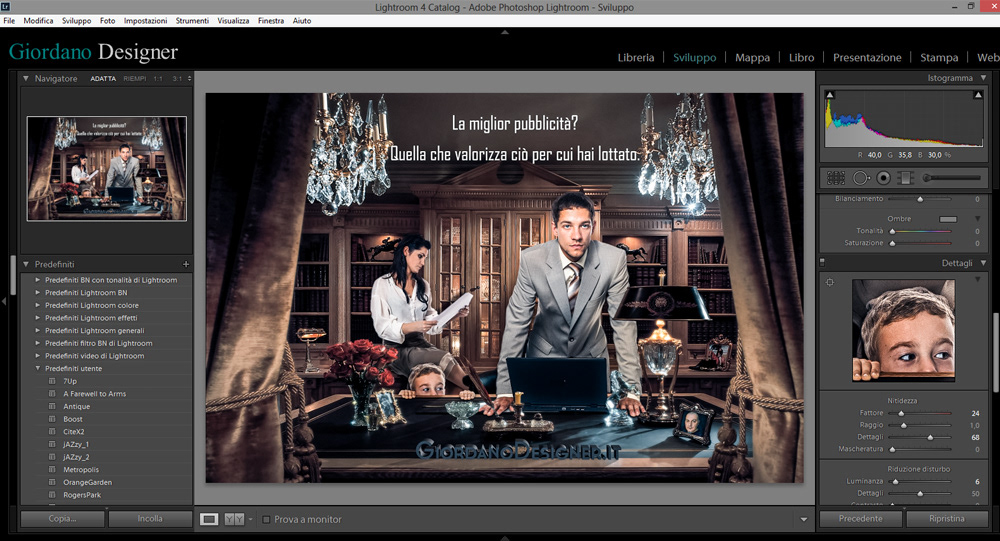Open toolbar options dropdown arrow at right
Image resolution: width=1000 pixels, height=541 pixels.
click(804, 519)
